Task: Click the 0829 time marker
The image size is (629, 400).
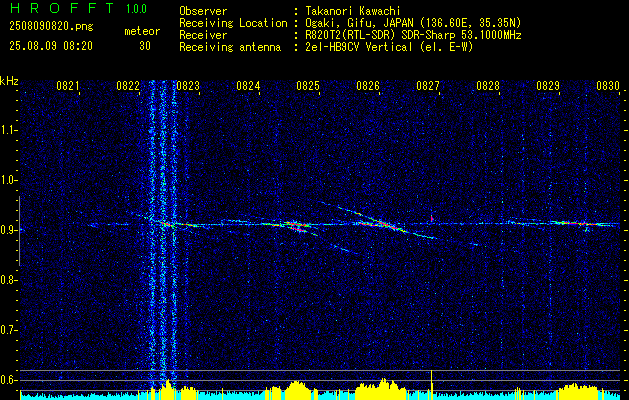Action: pos(548,85)
